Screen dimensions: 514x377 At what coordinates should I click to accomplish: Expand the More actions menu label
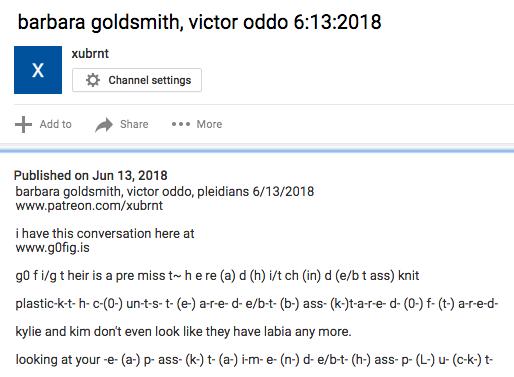(x=209, y=124)
